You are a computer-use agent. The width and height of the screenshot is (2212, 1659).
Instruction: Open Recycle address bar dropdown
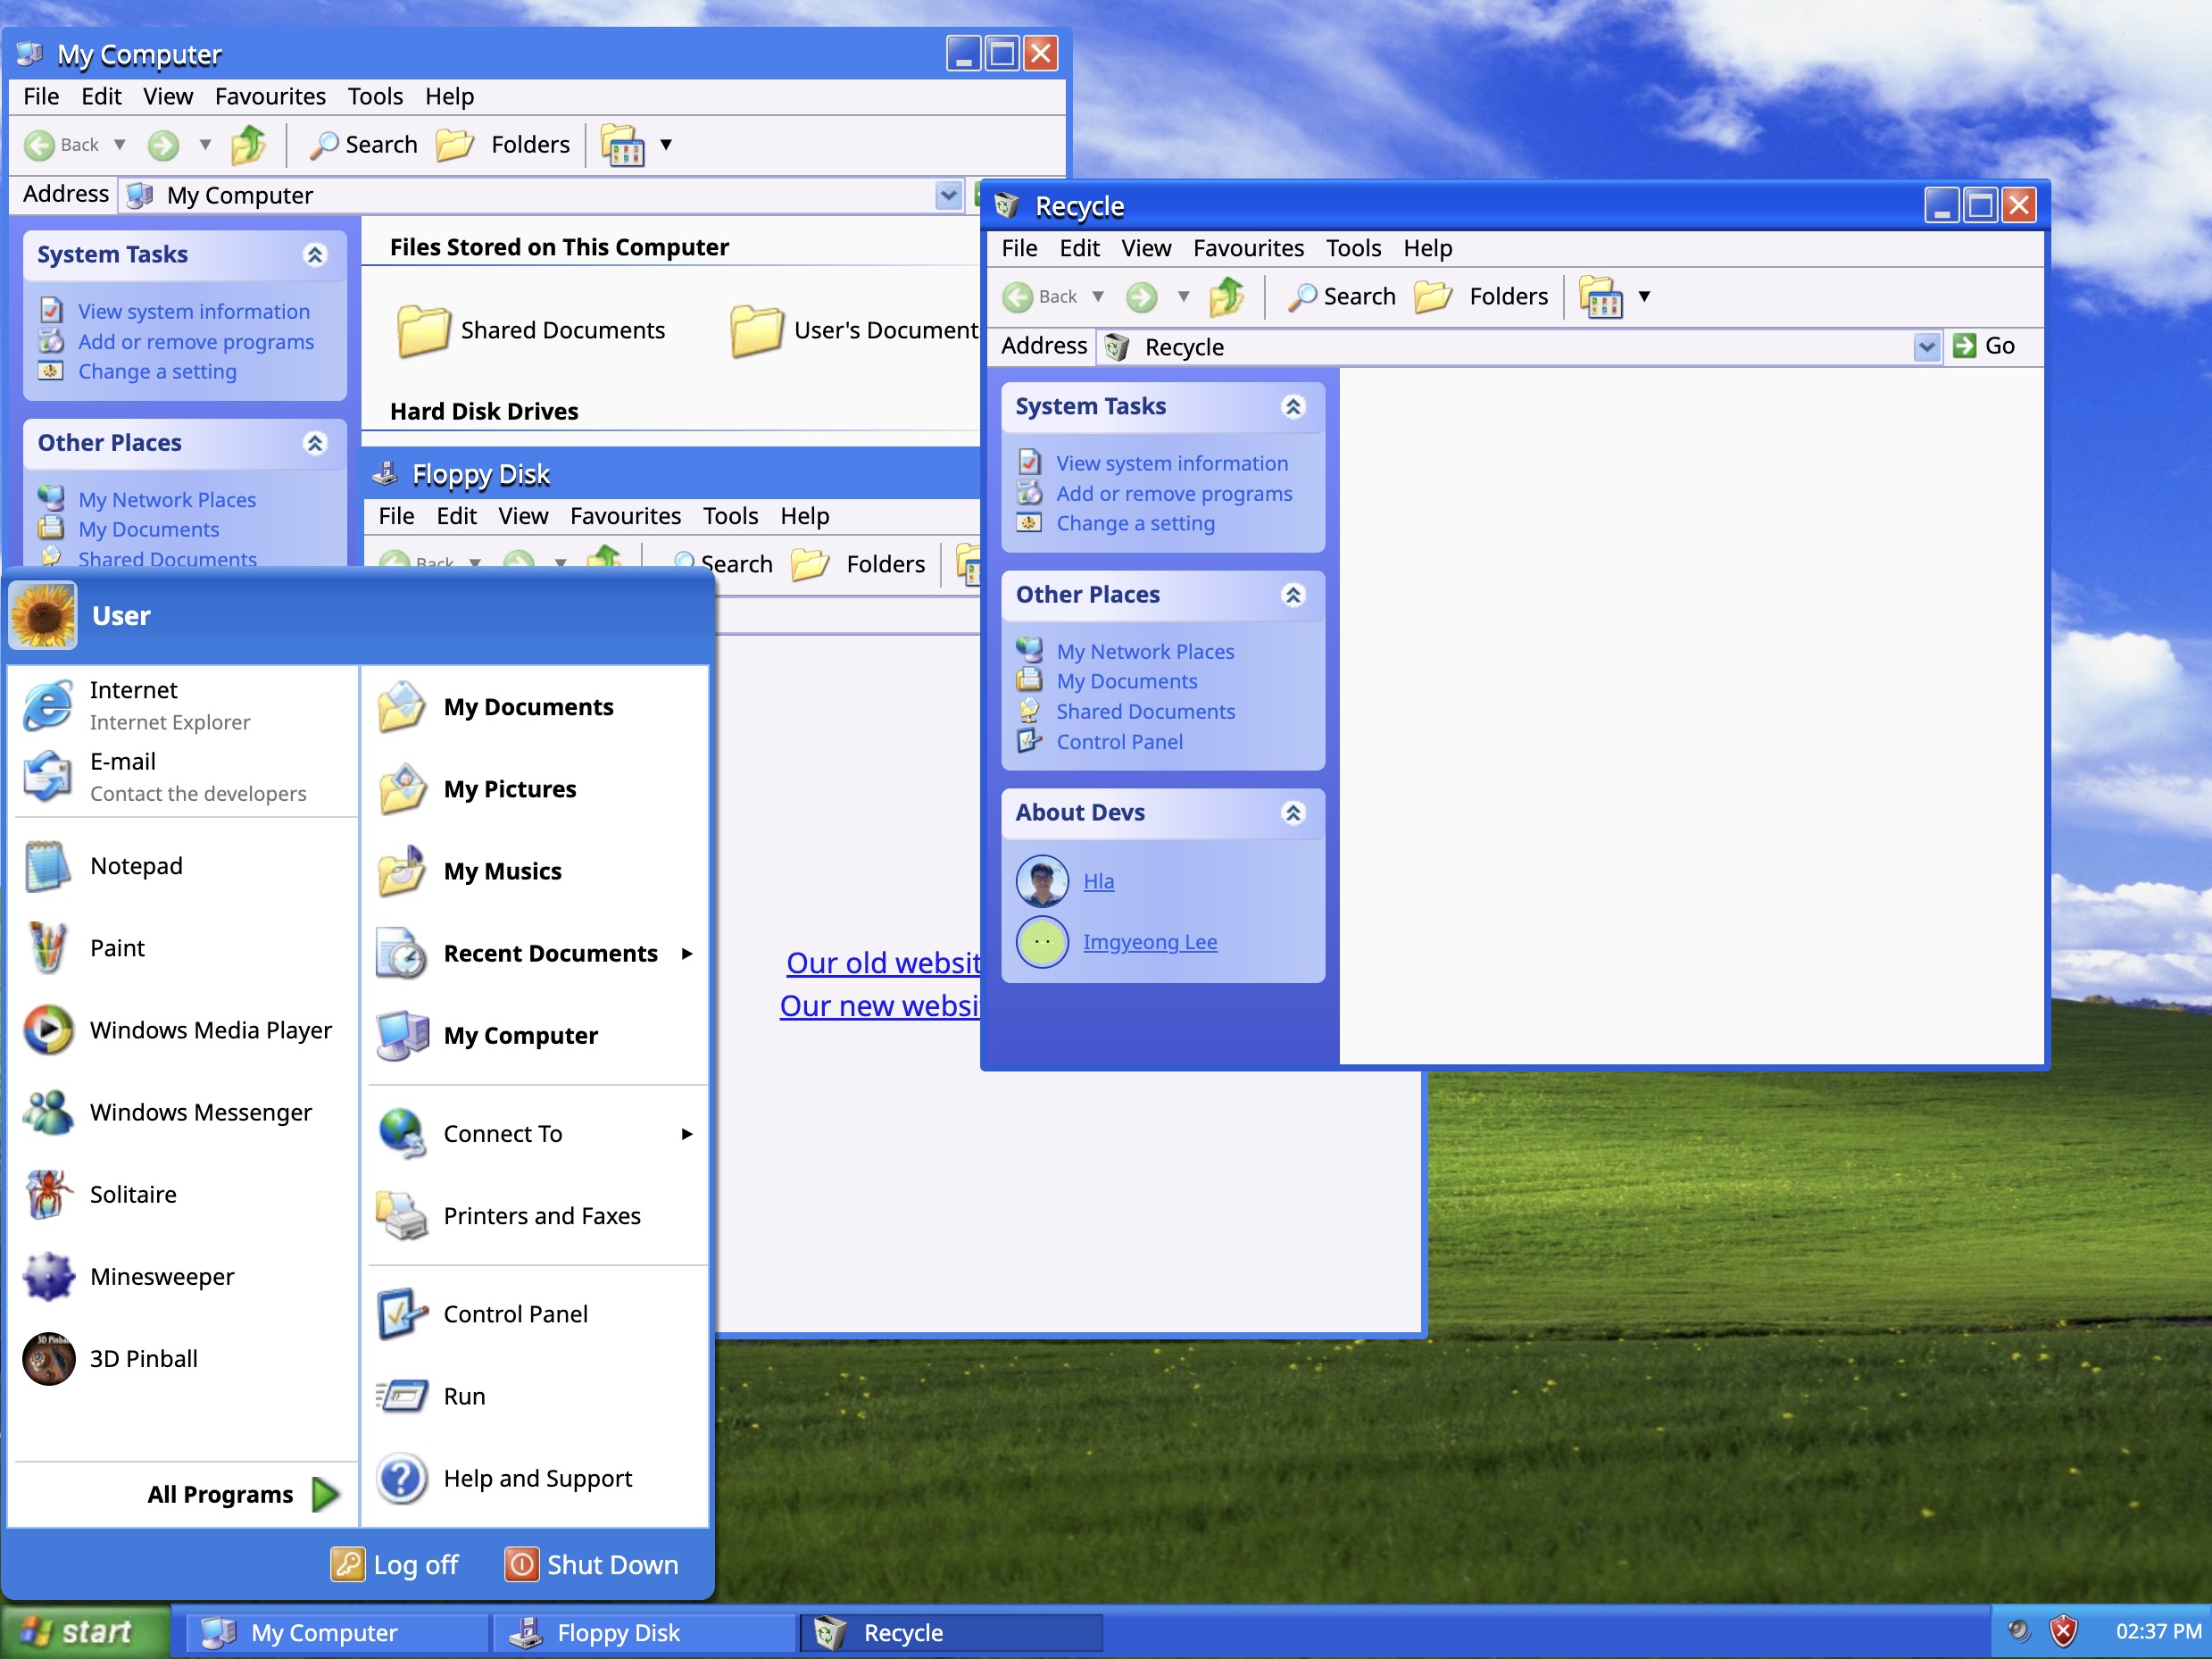click(1926, 347)
